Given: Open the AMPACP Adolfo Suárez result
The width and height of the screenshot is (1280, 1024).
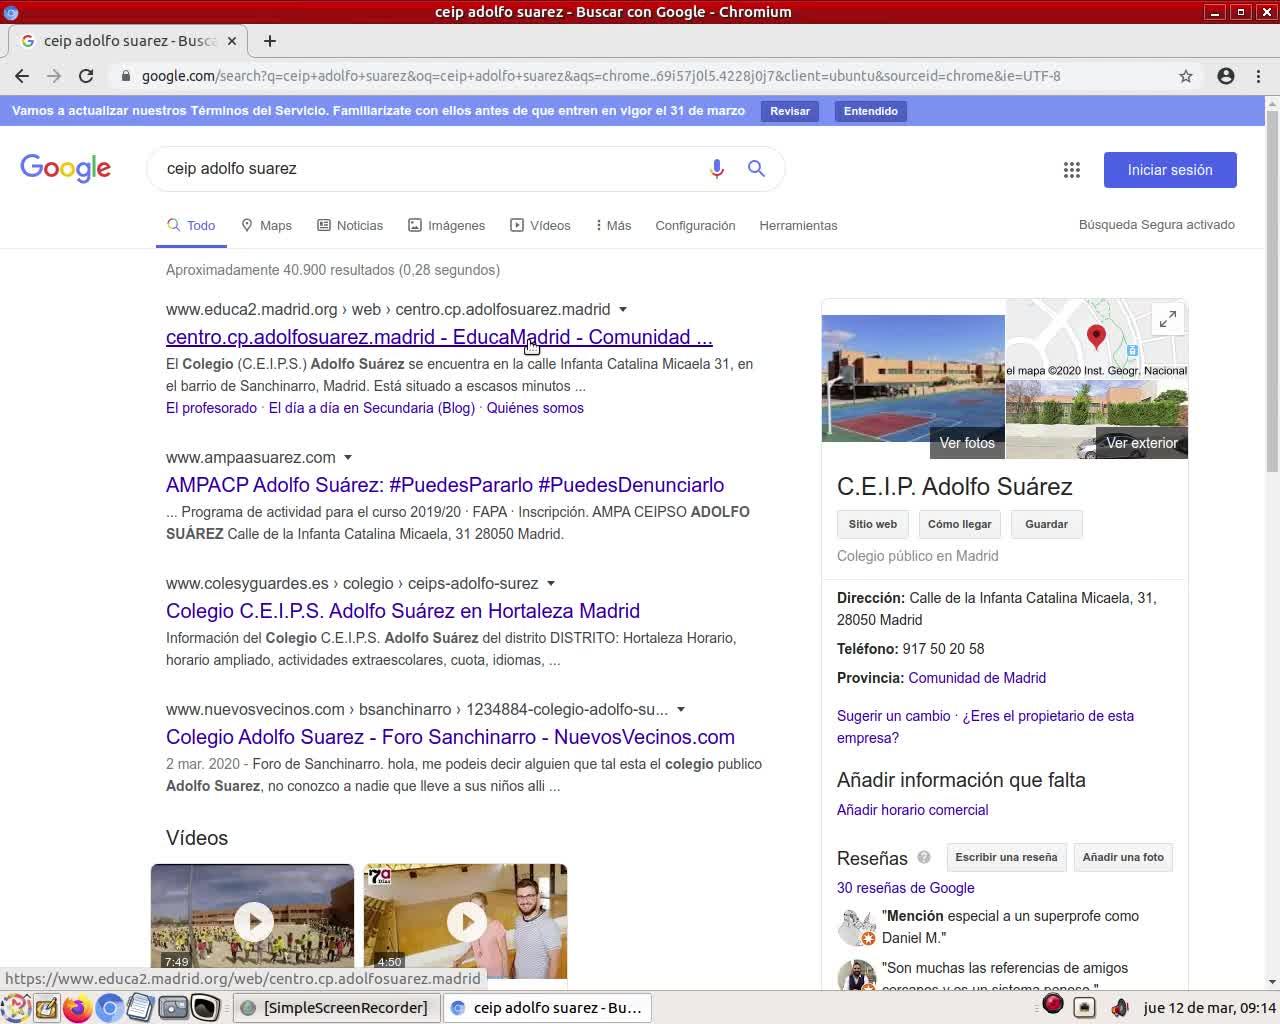Looking at the screenshot, I should [445, 485].
